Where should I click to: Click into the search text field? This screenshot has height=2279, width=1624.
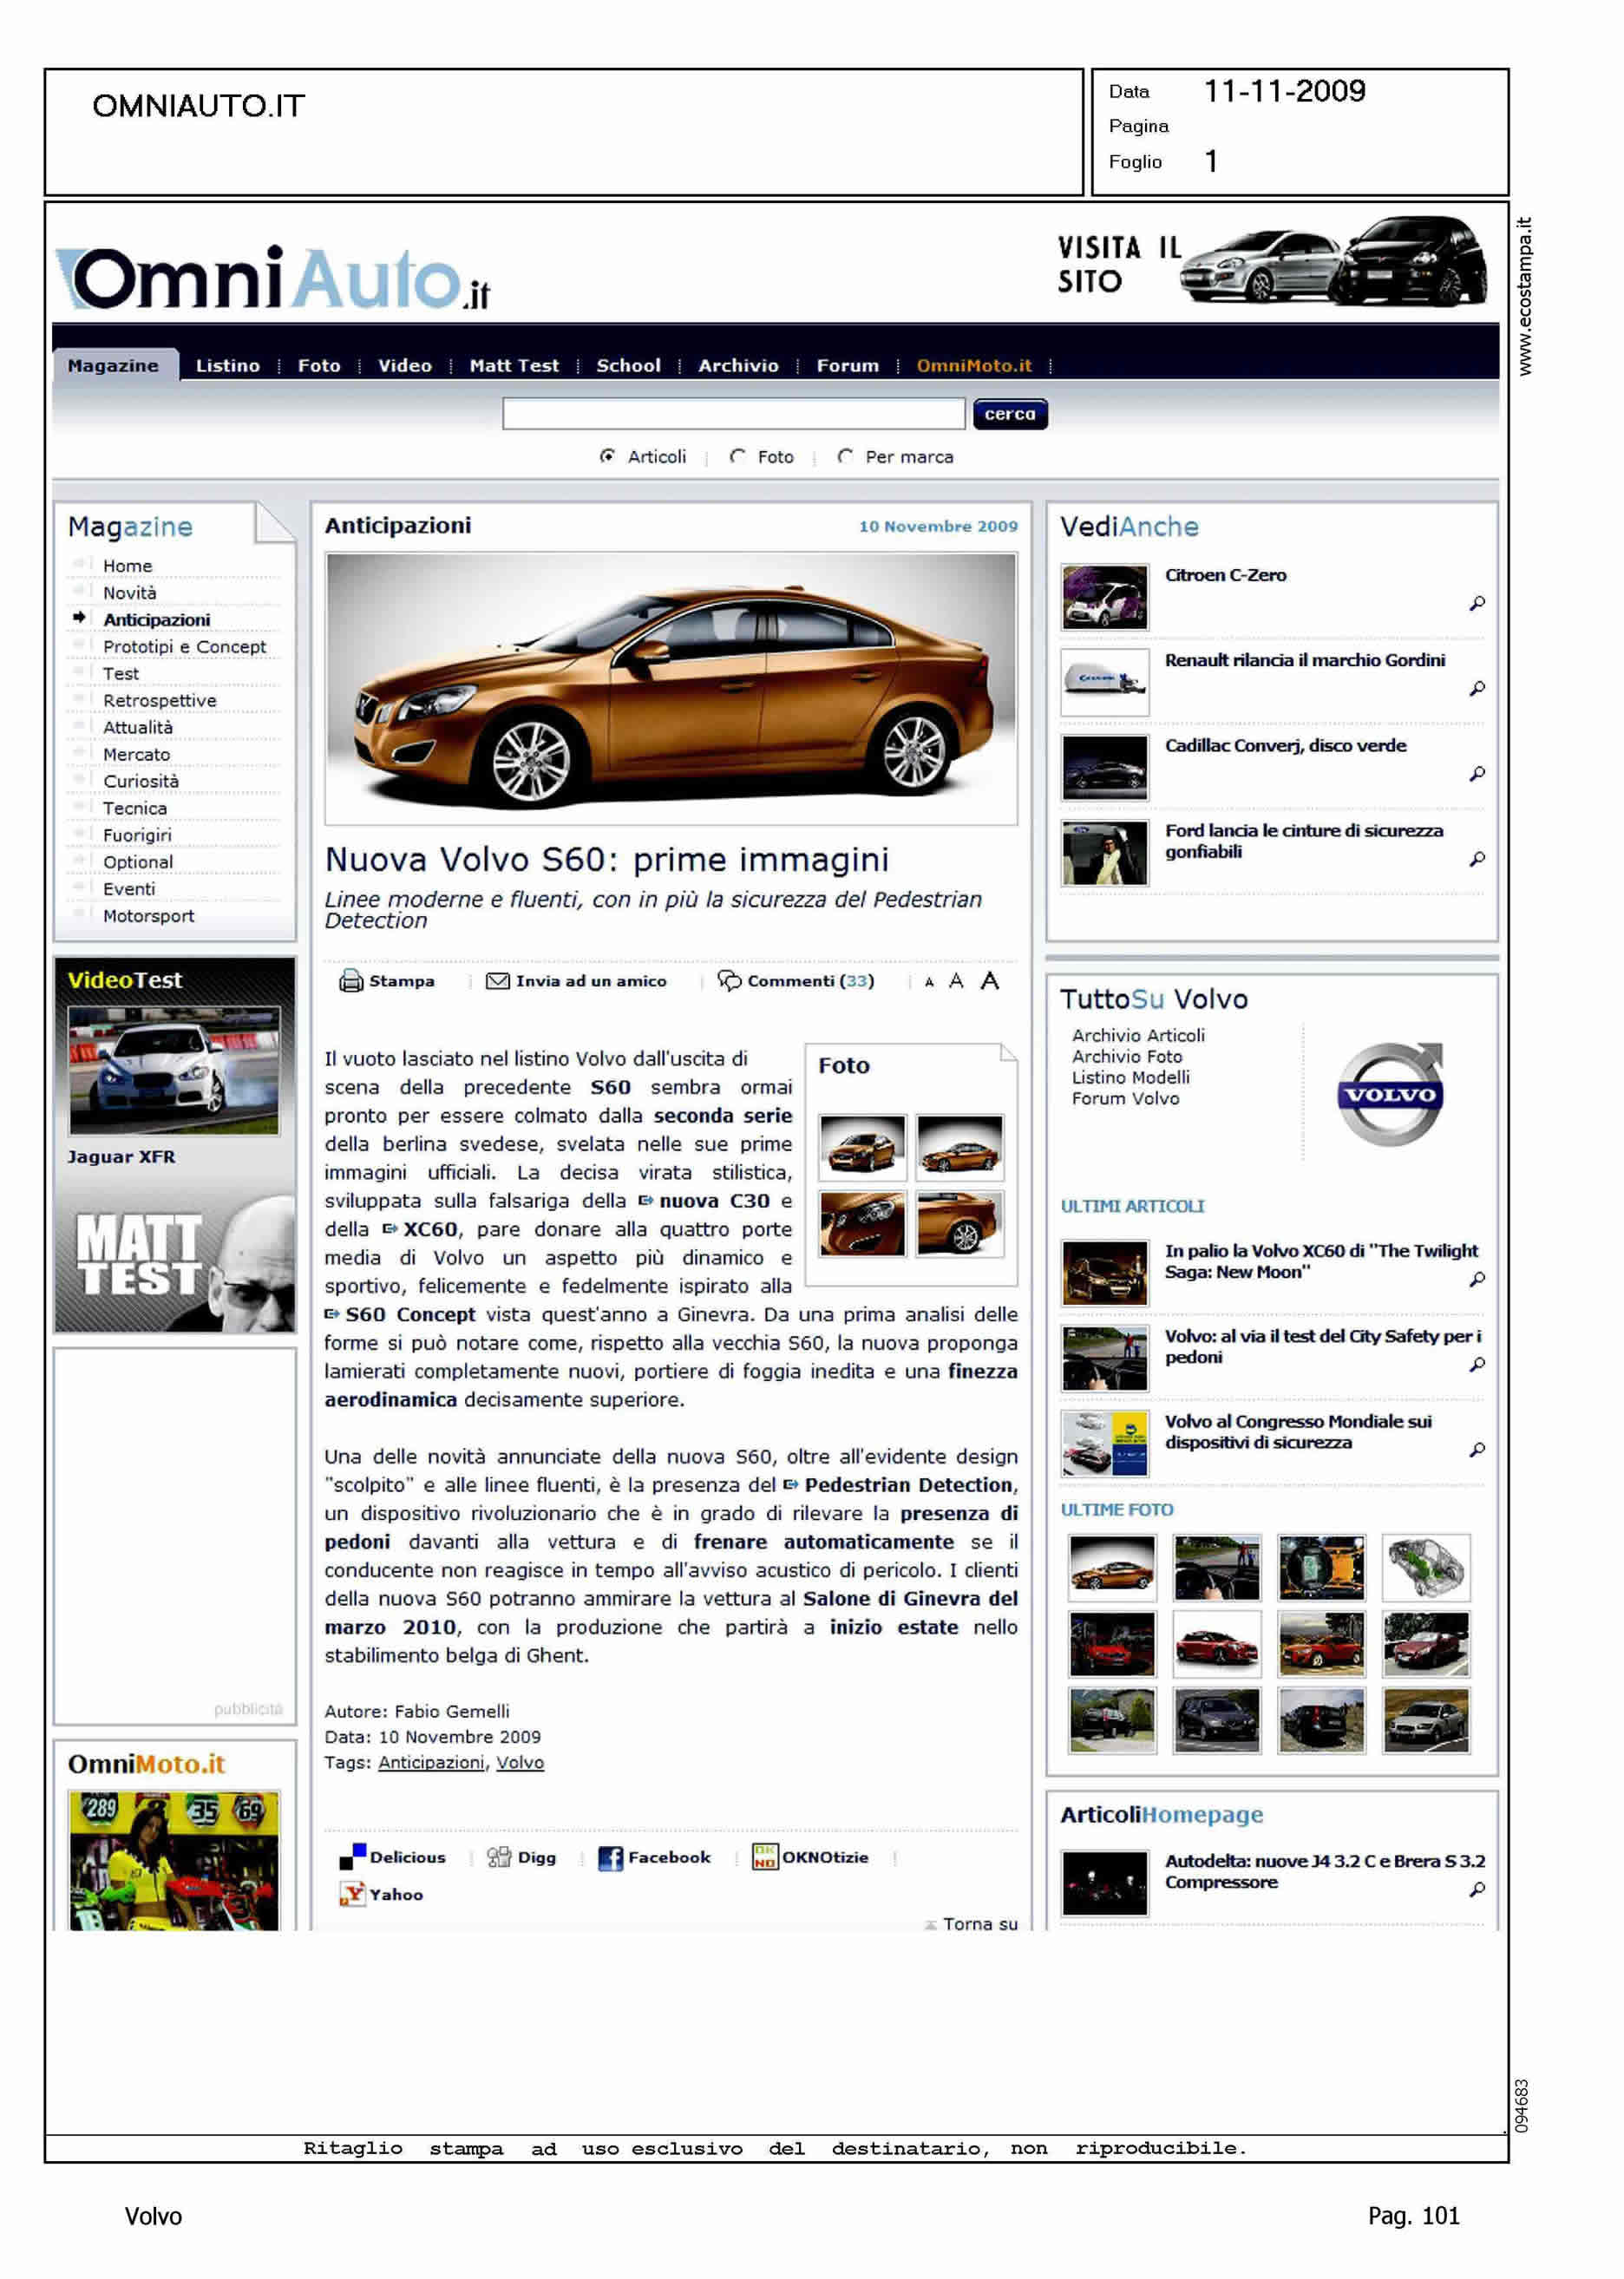(x=733, y=414)
